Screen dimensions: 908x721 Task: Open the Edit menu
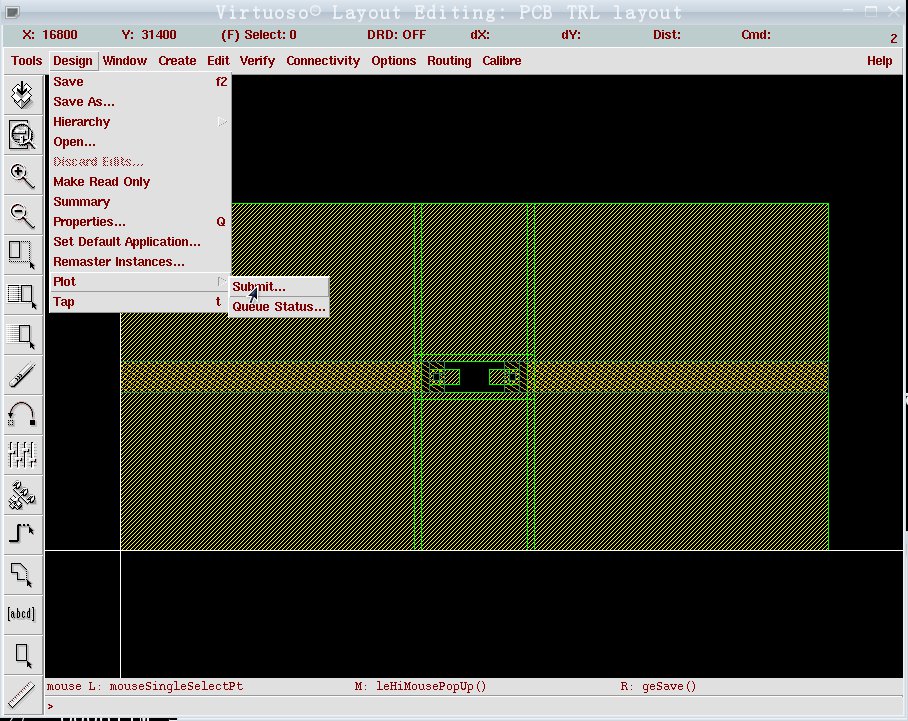click(x=218, y=61)
